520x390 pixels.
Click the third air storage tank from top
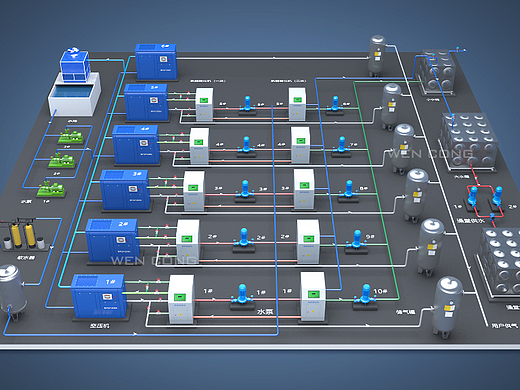(x=403, y=148)
